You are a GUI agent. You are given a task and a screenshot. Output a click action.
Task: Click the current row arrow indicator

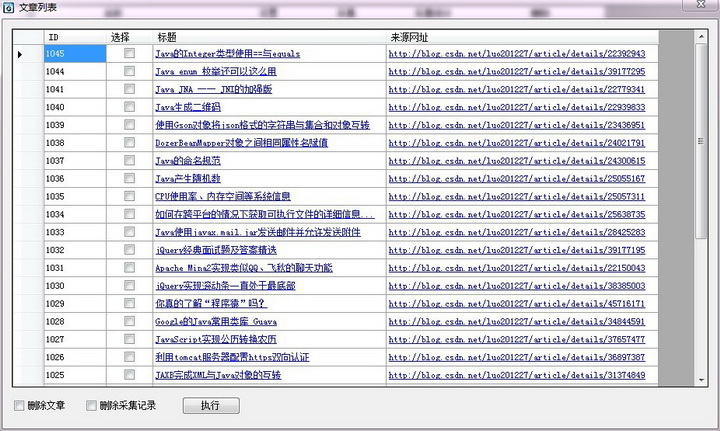point(20,55)
